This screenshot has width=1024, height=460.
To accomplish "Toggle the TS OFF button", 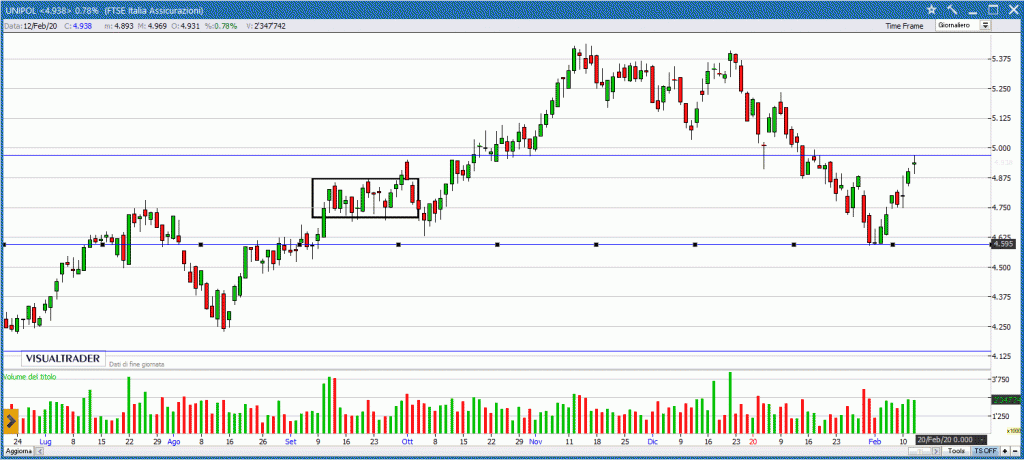I will click(985, 452).
